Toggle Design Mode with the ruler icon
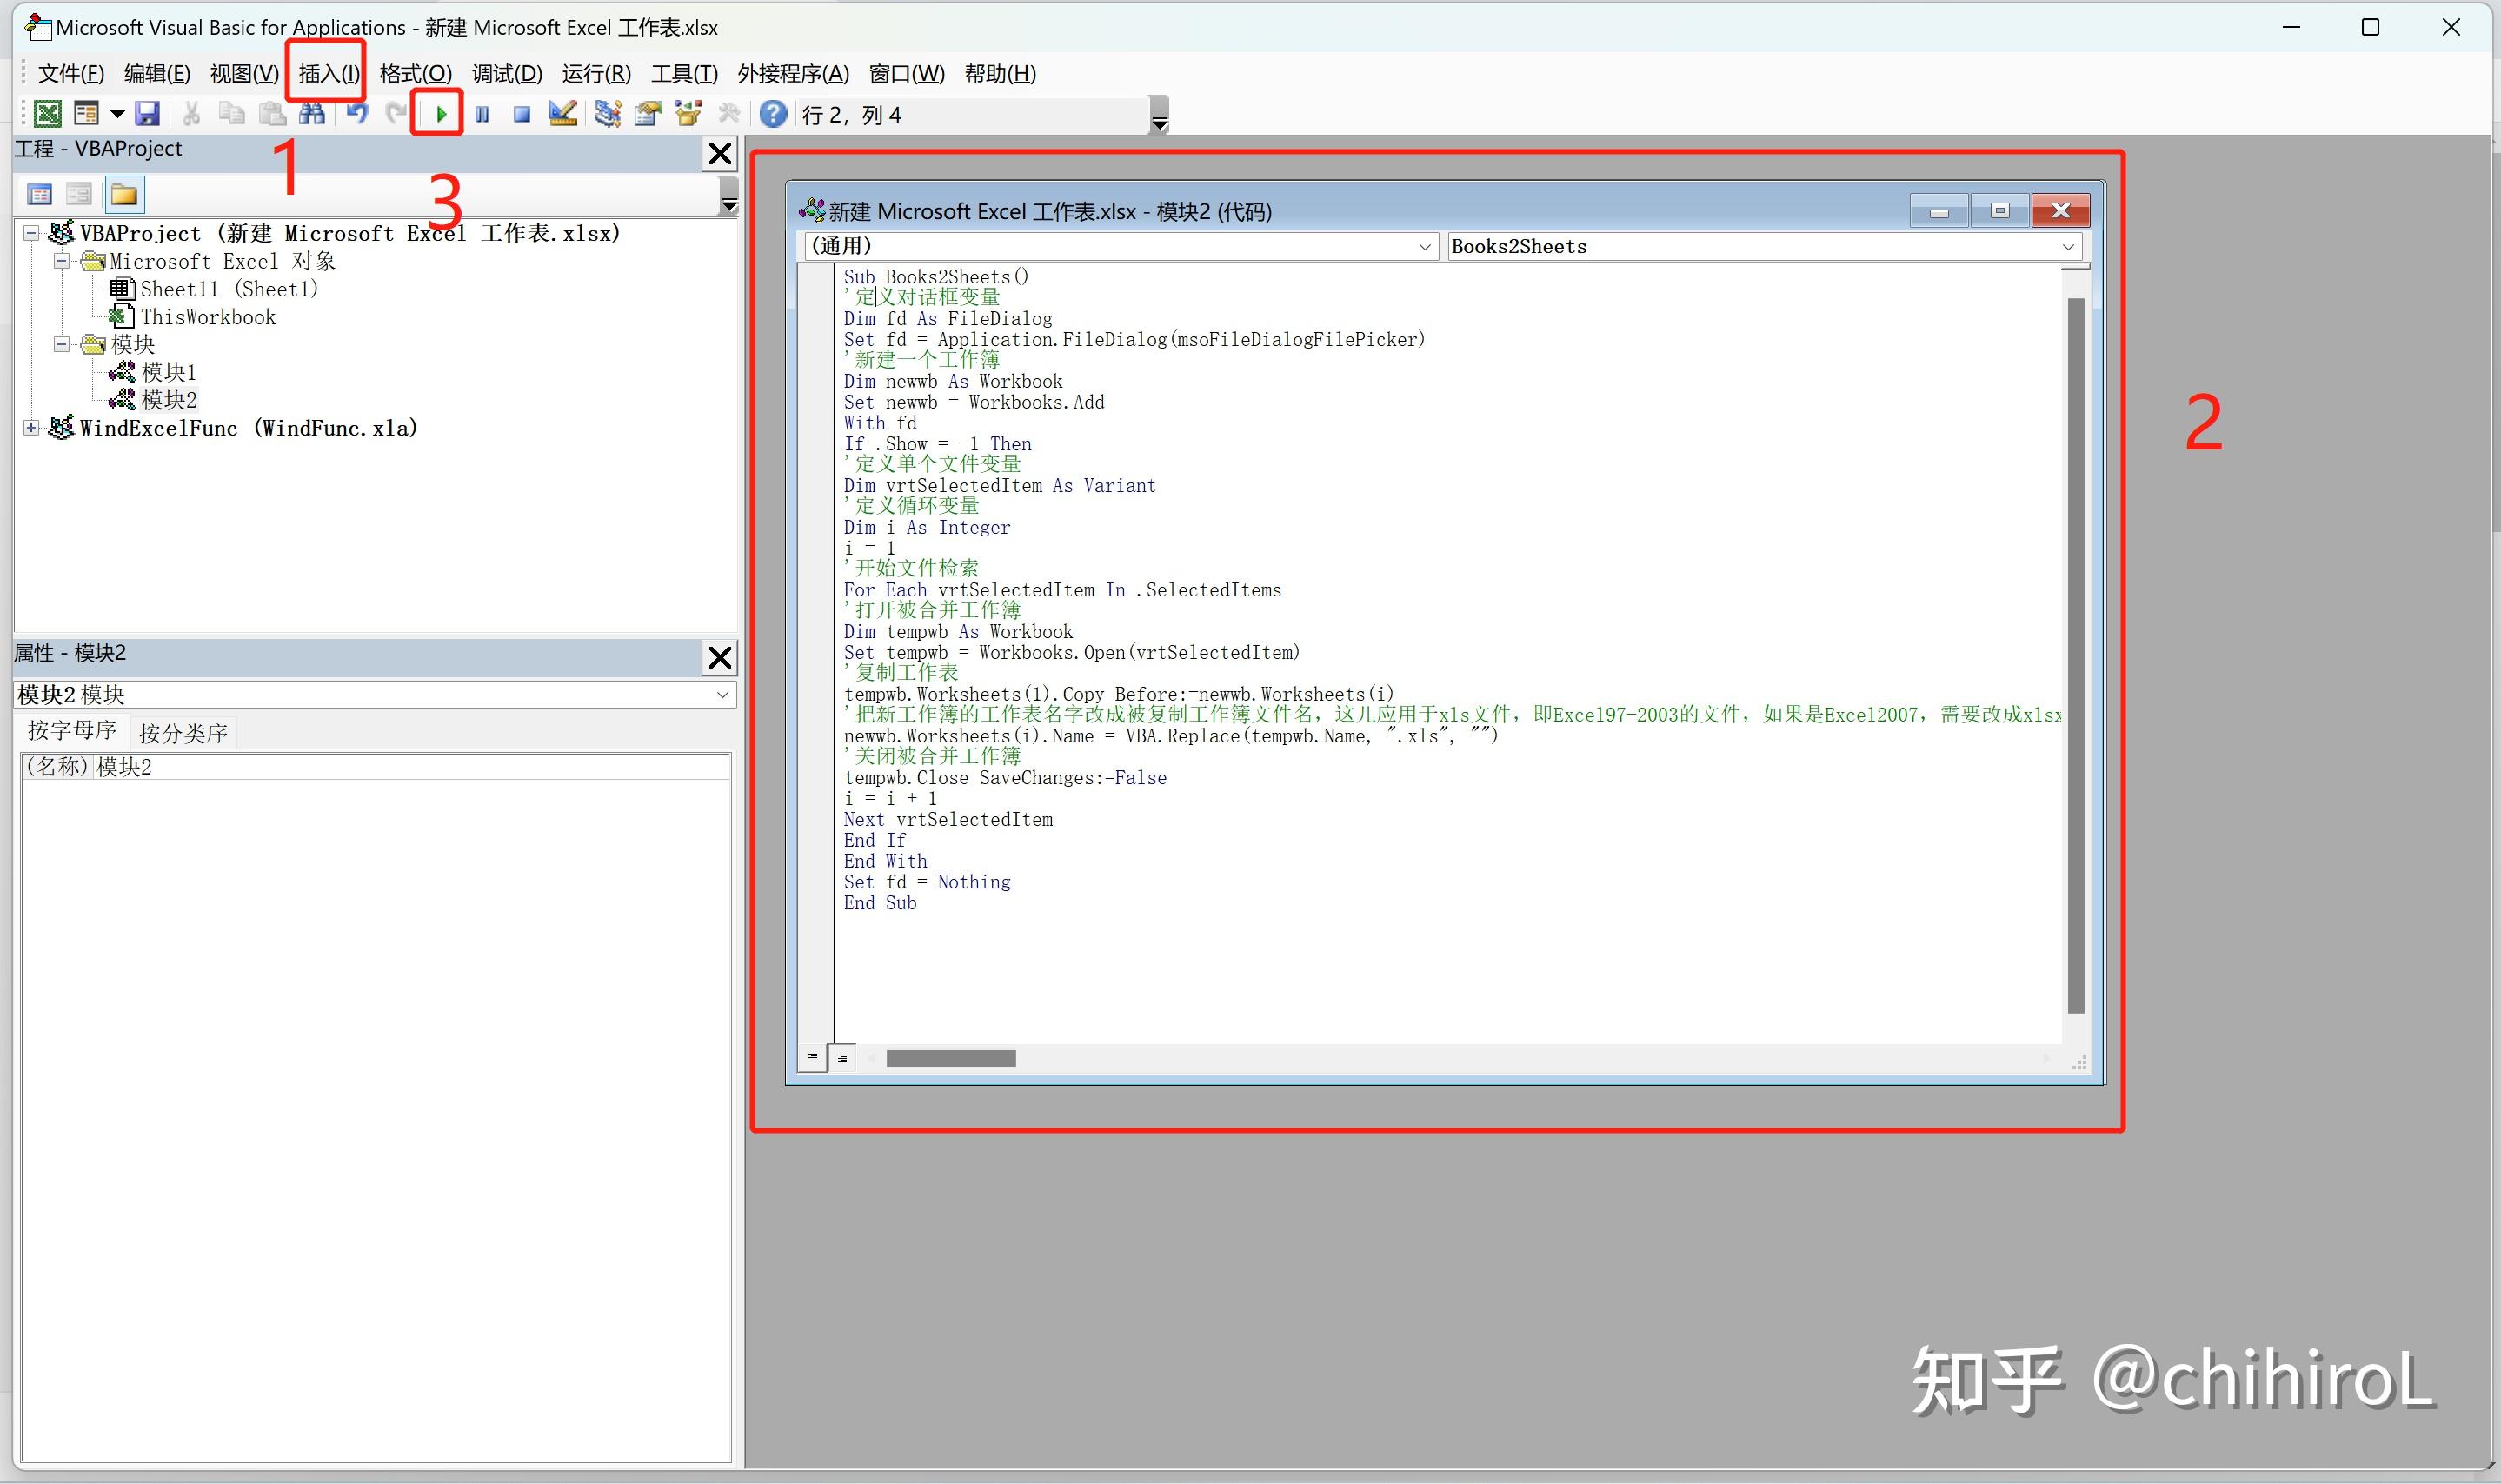2501x1484 pixels. click(563, 114)
